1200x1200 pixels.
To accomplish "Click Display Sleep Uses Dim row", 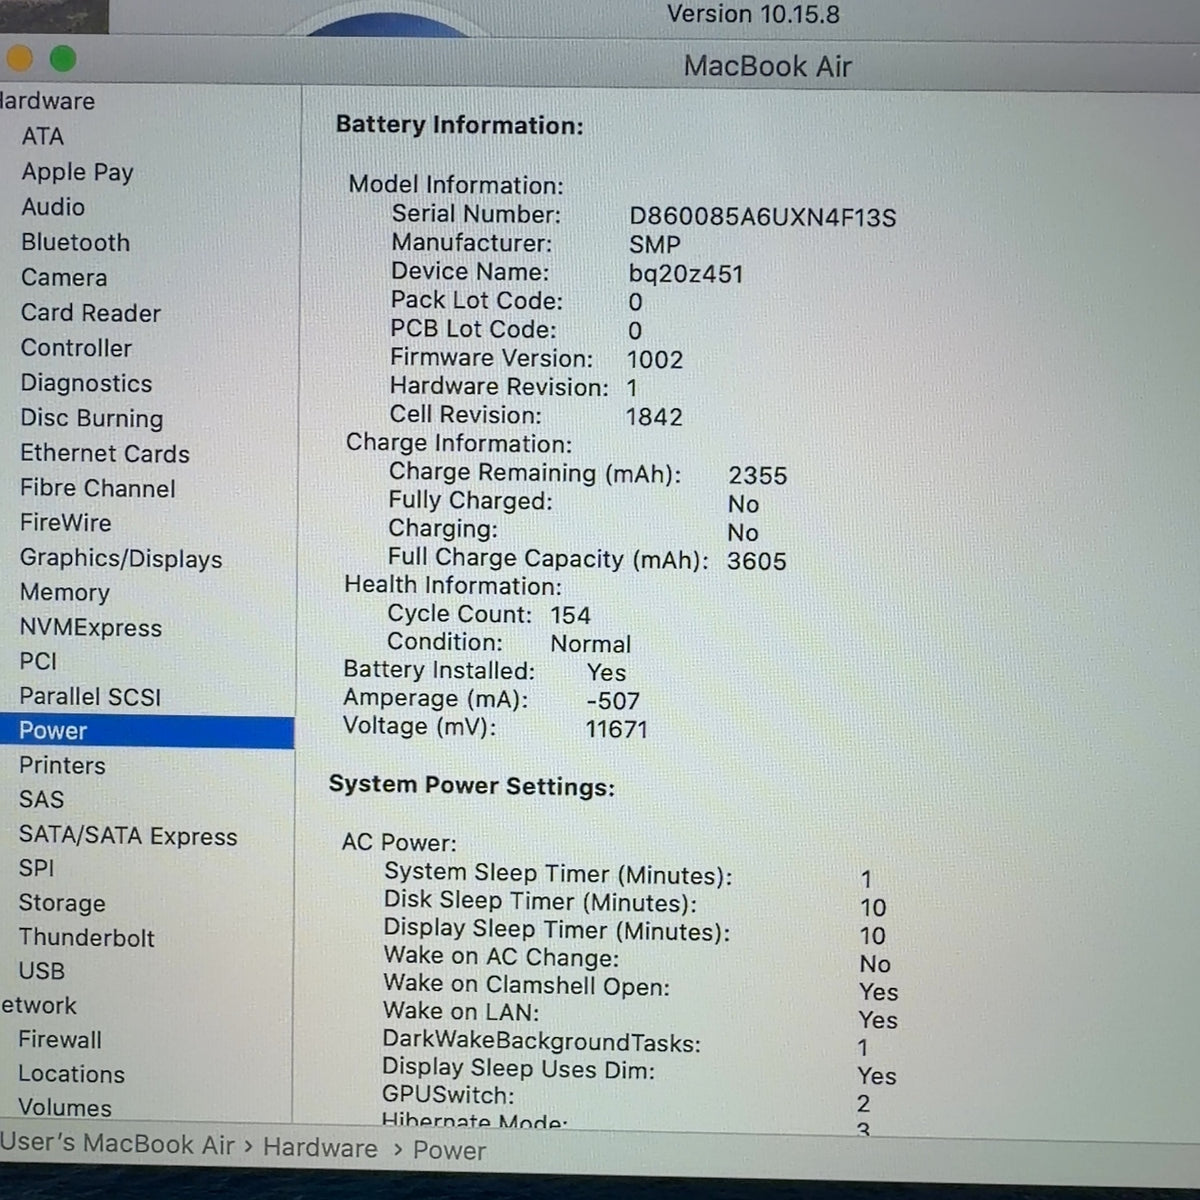I will pos(639,1072).
